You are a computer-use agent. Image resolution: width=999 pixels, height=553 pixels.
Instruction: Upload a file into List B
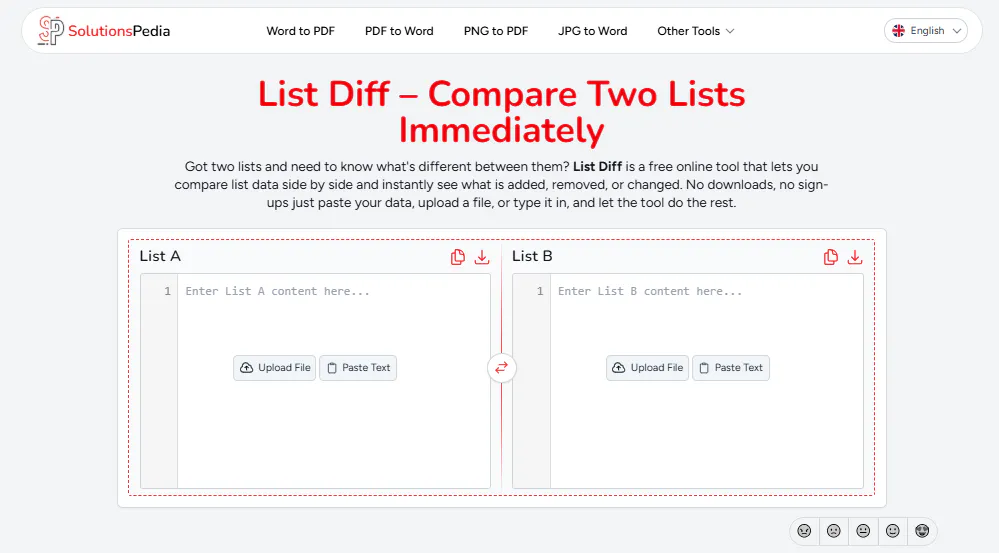click(647, 368)
